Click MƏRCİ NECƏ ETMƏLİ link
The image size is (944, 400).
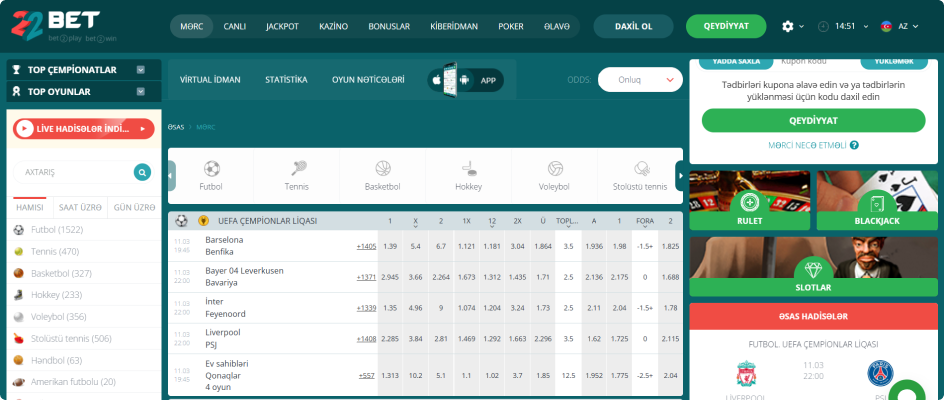[x=807, y=145]
